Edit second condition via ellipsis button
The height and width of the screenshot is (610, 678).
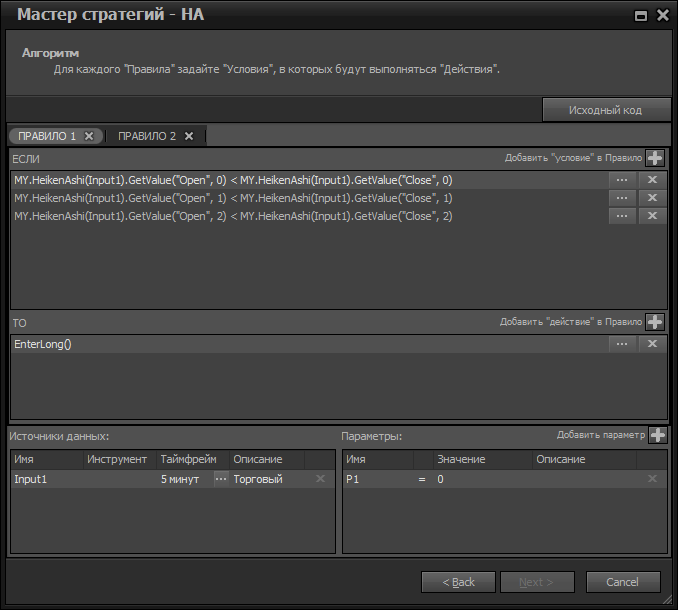click(622, 198)
